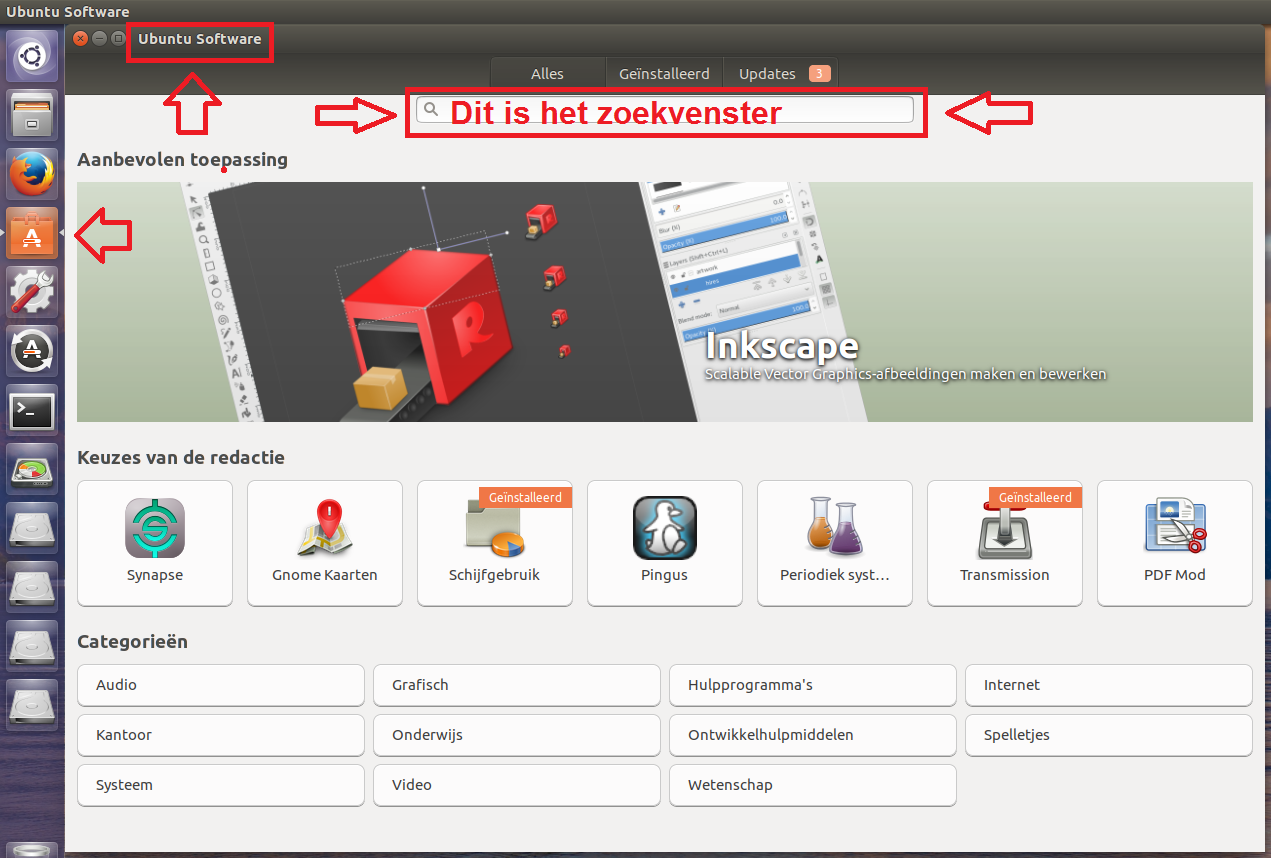Open the Wetenschap category

click(813, 785)
